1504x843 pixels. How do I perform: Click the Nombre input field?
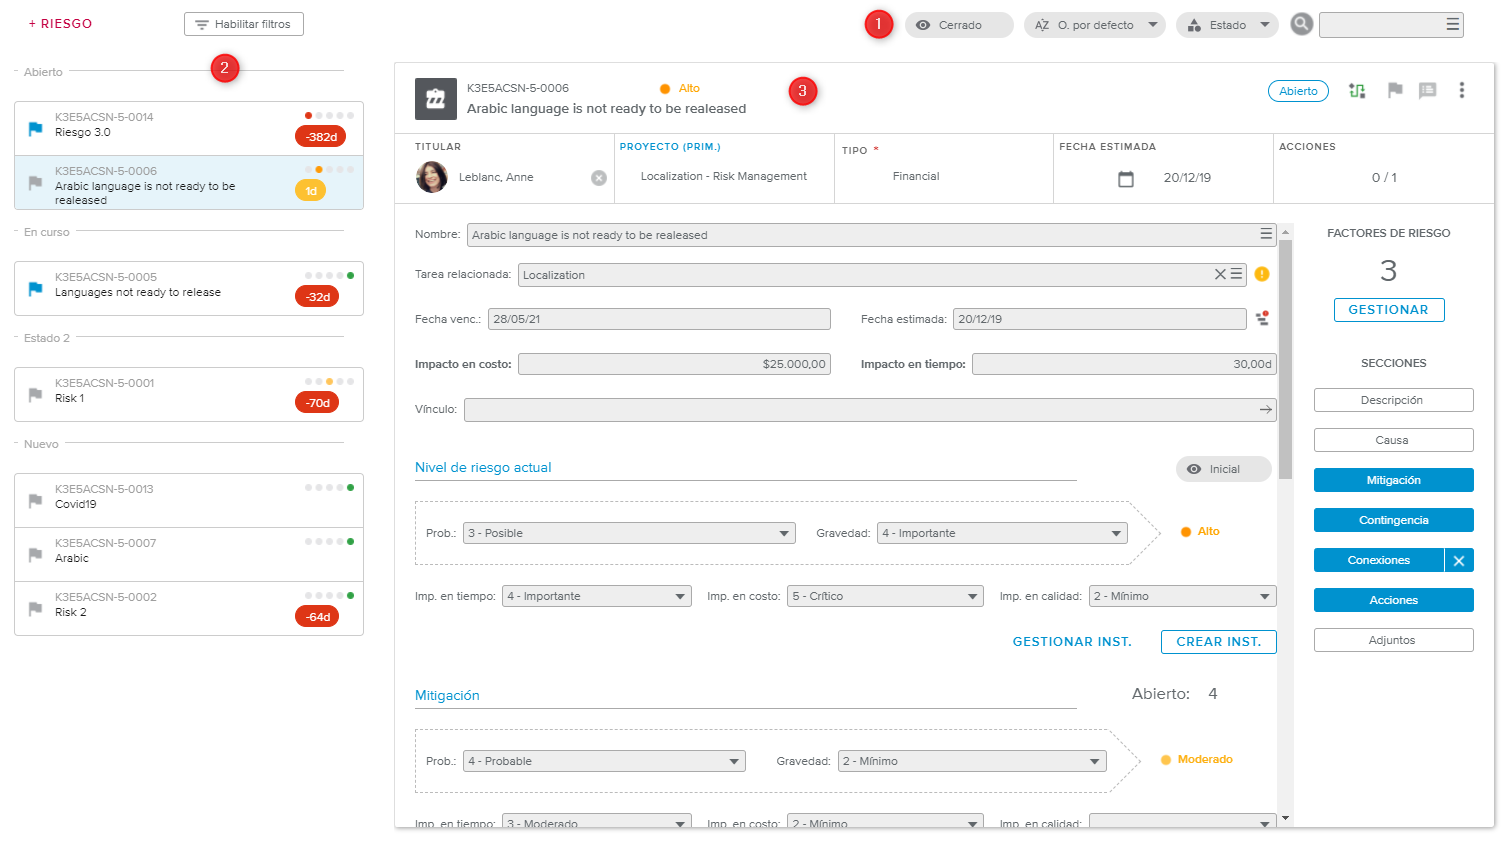[860, 235]
